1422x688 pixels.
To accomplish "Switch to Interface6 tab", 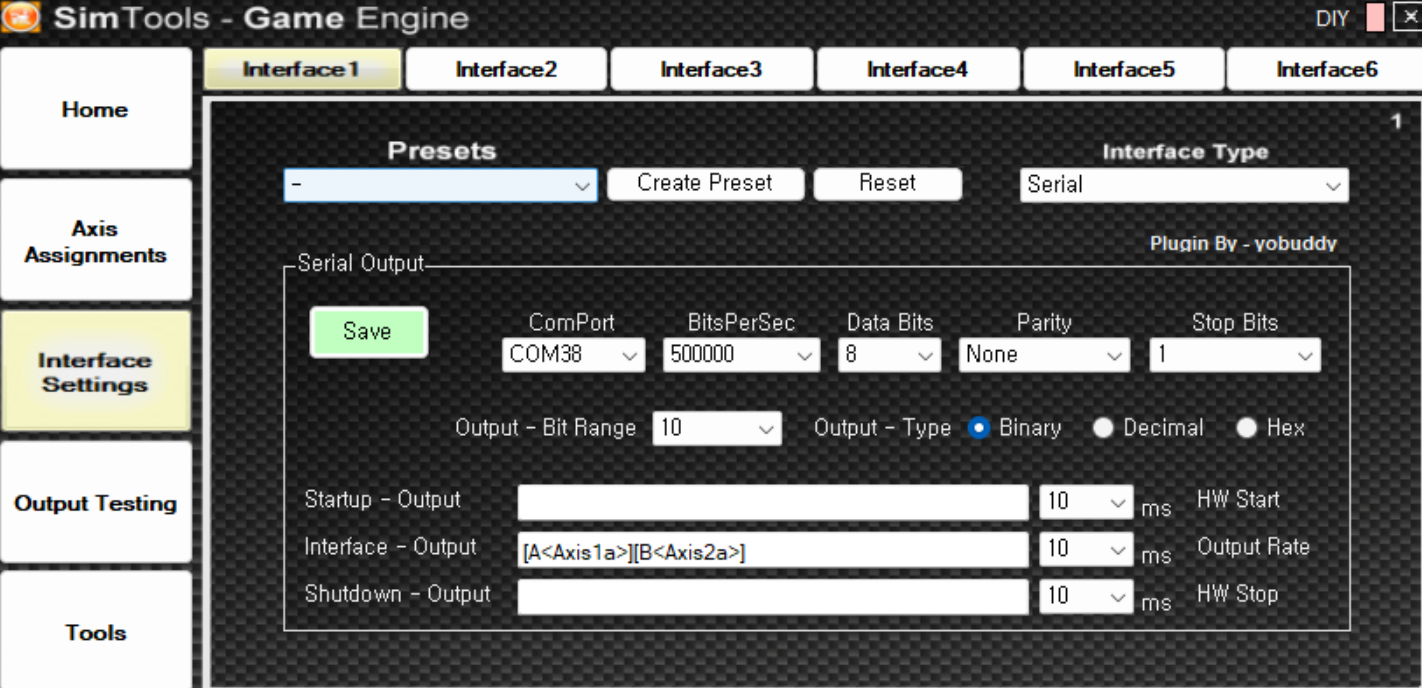I will [x=1325, y=69].
